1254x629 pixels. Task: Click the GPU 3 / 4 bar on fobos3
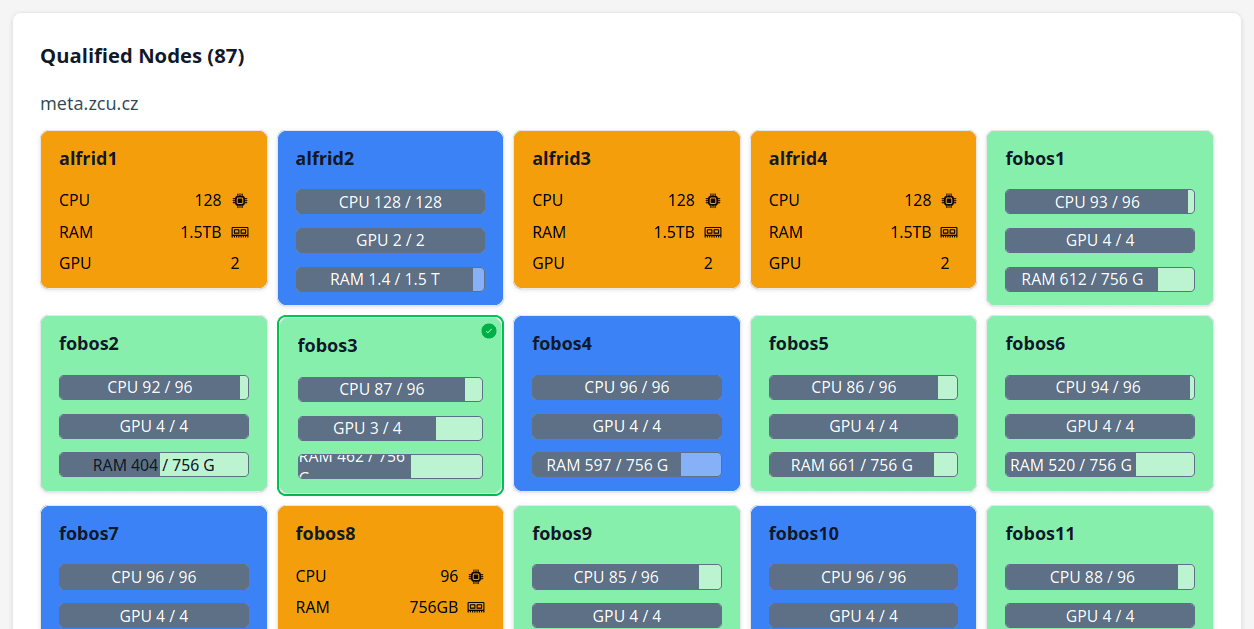[390, 428]
